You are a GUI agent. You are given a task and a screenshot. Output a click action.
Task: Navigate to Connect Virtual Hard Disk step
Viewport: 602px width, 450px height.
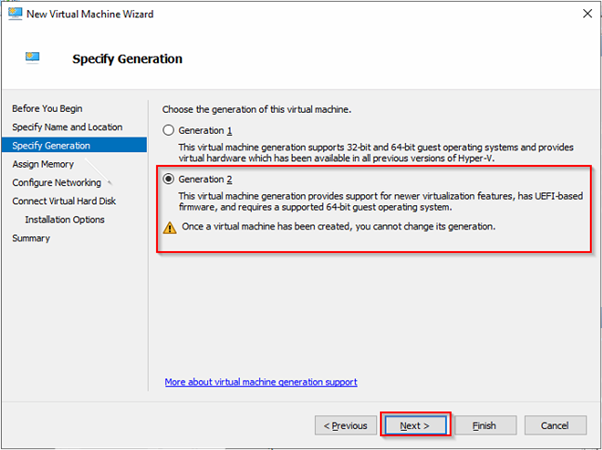(65, 201)
